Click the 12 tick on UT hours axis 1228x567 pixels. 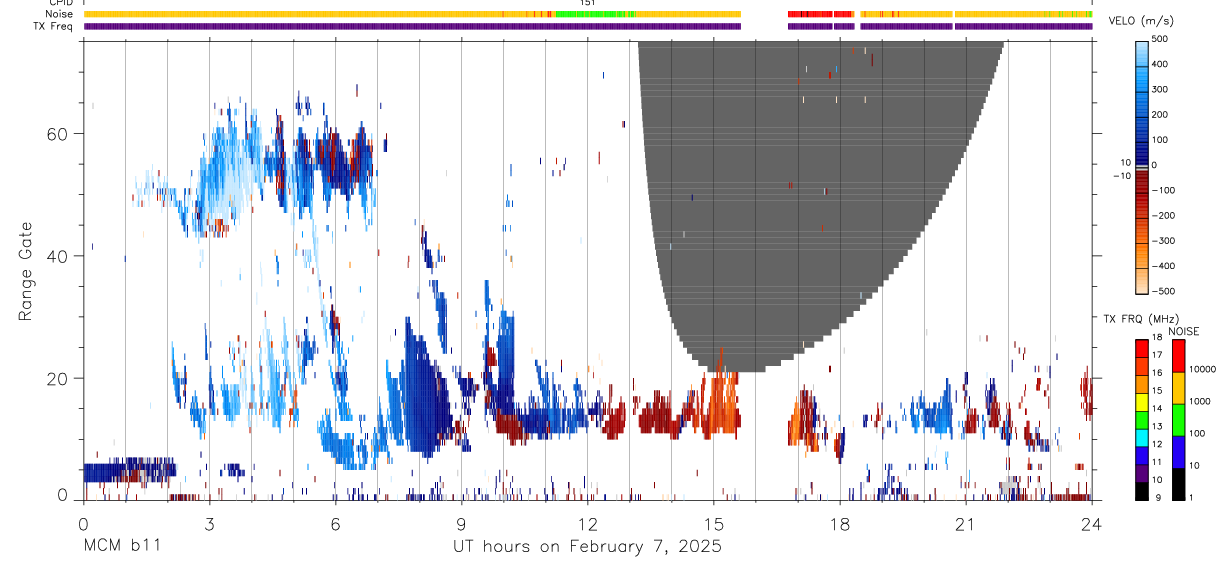pyautogui.click(x=588, y=524)
